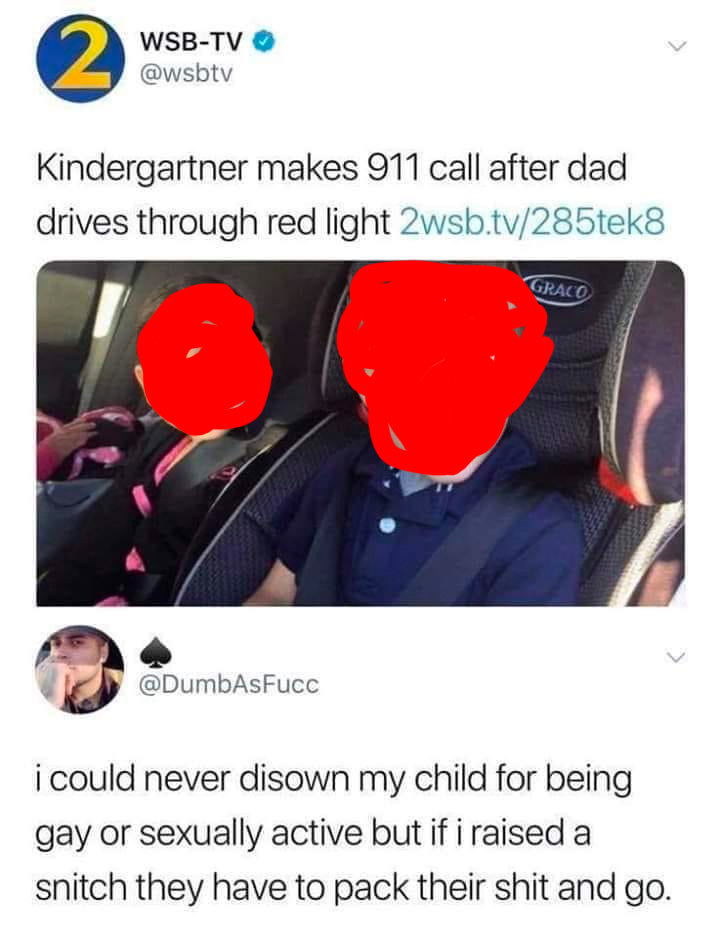Select the @wsbtv handle
The height and width of the screenshot is (937, 720).
click(185, 74)
